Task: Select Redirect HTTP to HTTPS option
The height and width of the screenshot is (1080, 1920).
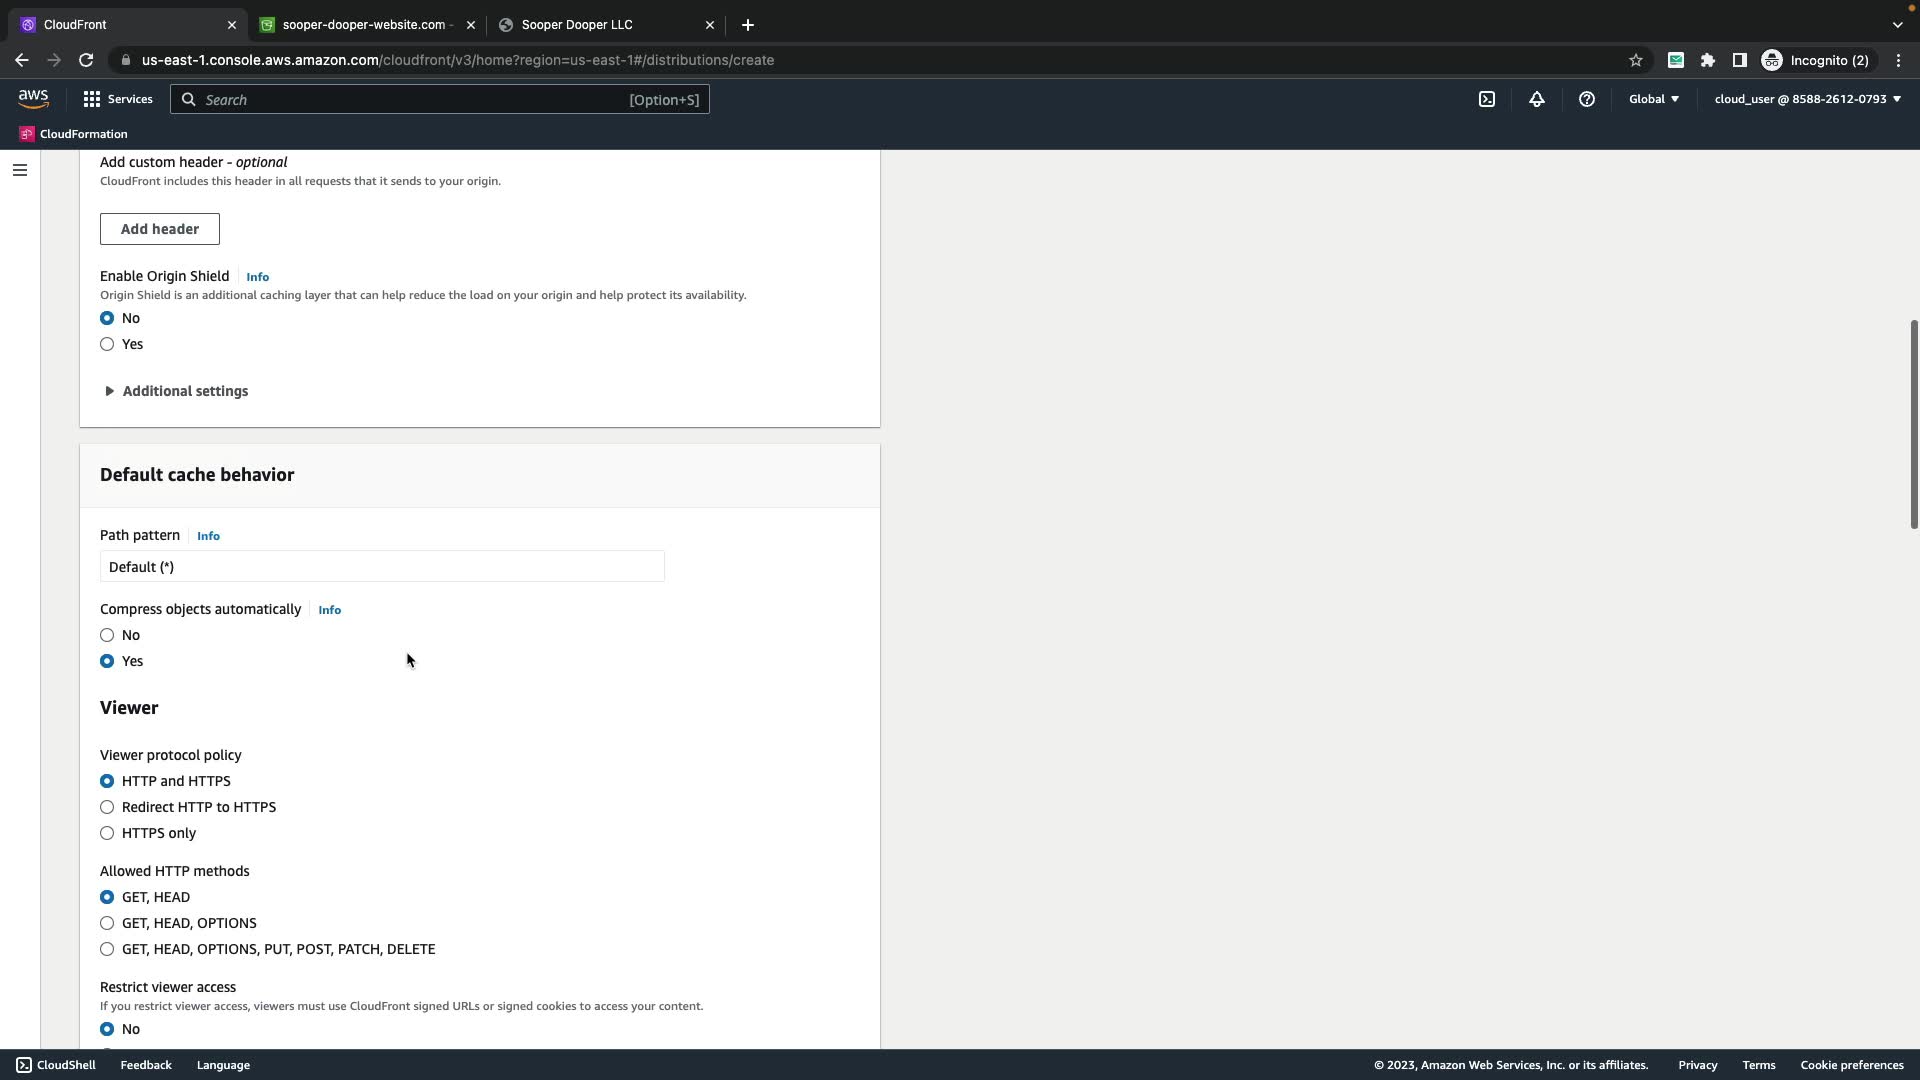Action: (107, 807)
